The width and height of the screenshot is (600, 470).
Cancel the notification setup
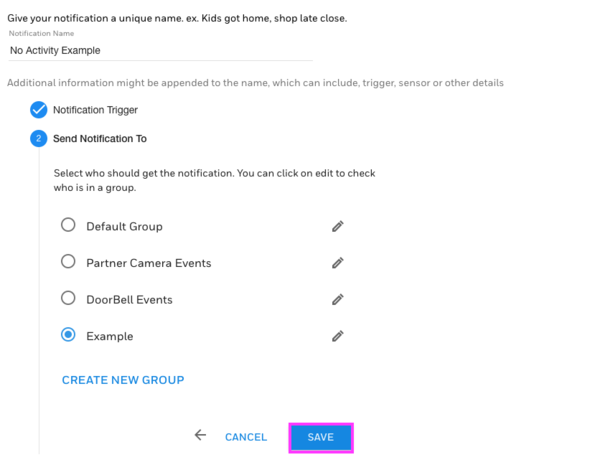pyautogui.click(x=246, y=437)
